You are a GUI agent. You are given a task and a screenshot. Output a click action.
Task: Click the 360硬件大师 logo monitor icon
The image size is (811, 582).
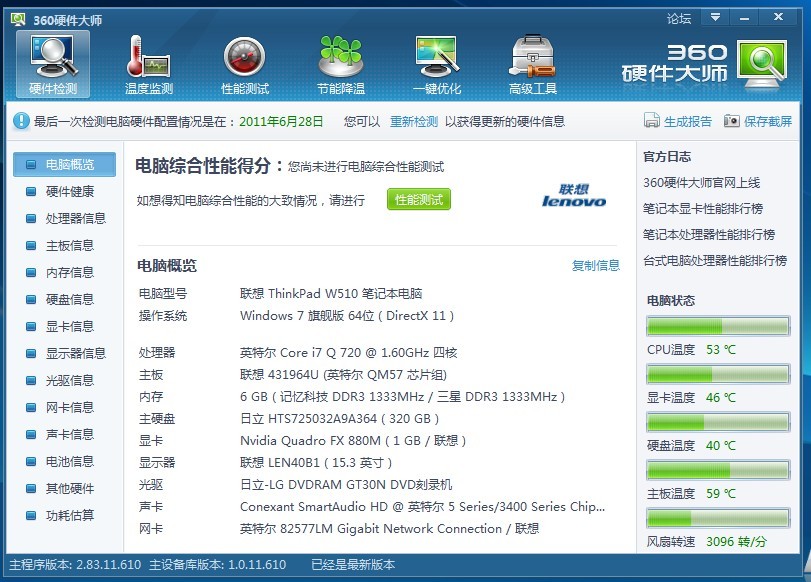(x=762, y=64)
